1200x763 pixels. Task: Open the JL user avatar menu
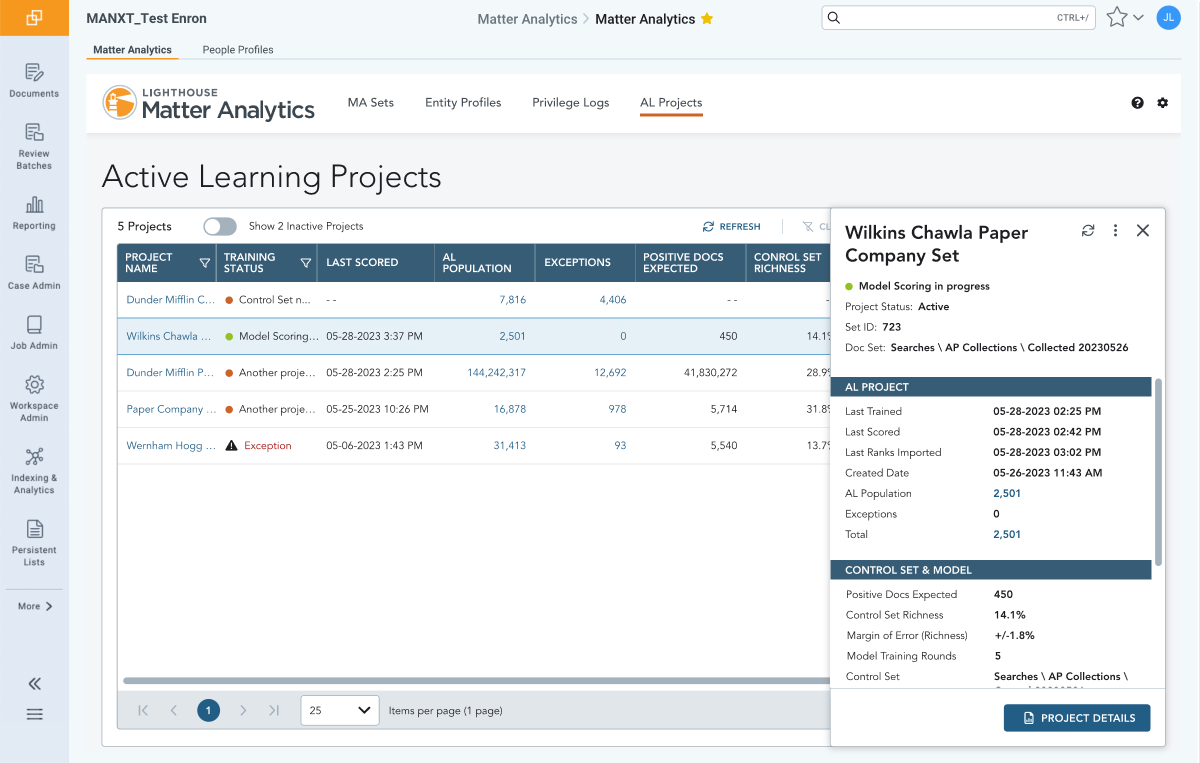pyautogui.click(x=1168, y=17)
